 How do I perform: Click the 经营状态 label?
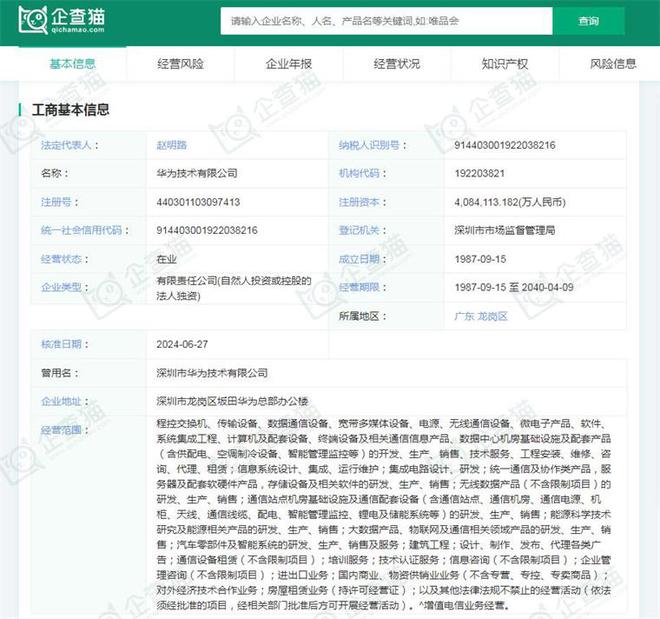64,259
